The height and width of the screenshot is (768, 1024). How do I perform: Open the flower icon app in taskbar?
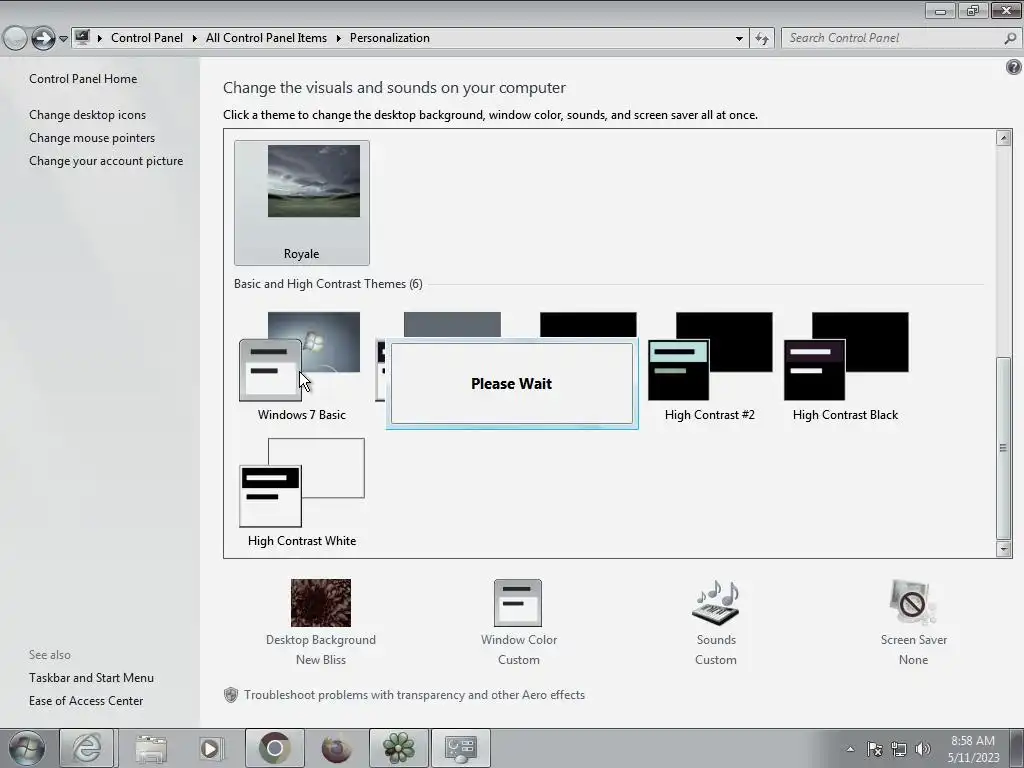coord(399,748)
